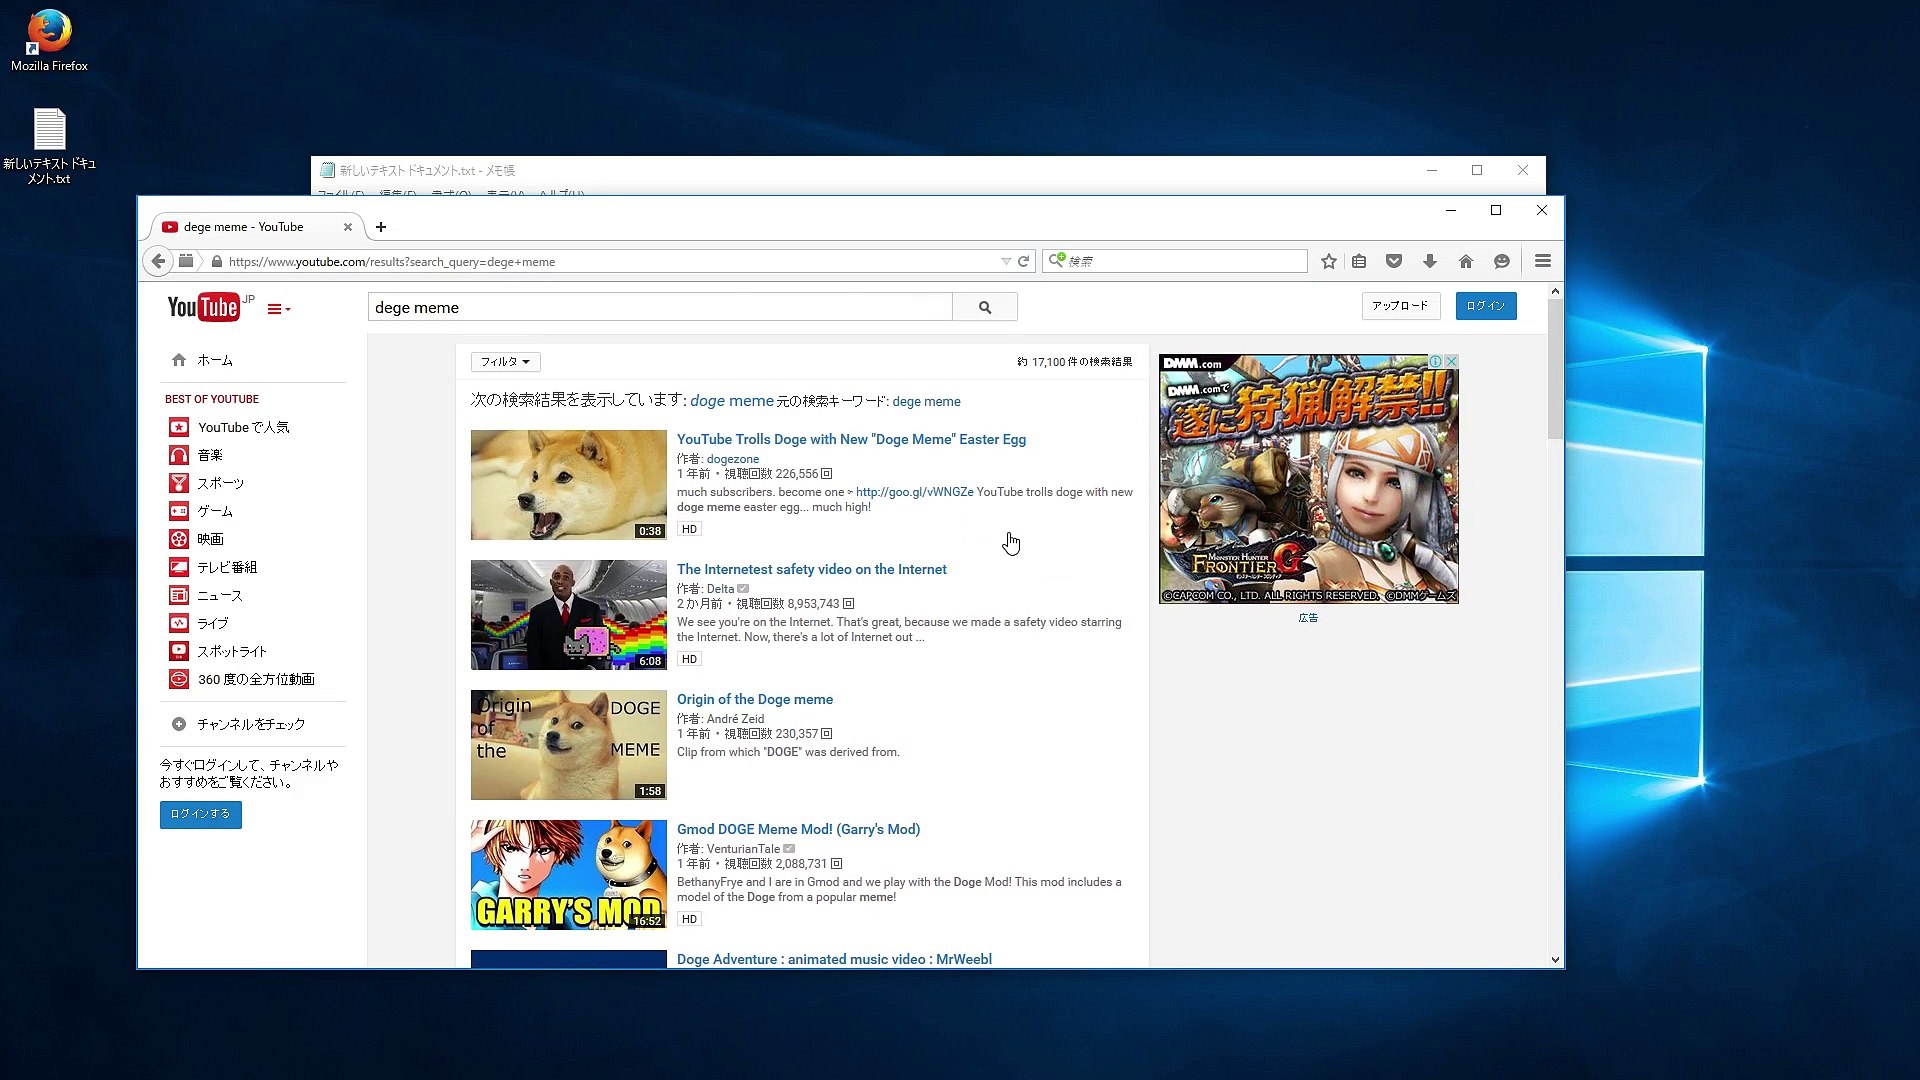1920x1080 pixels.
Task: Click the André Zeid channel name
Action: 735,719
